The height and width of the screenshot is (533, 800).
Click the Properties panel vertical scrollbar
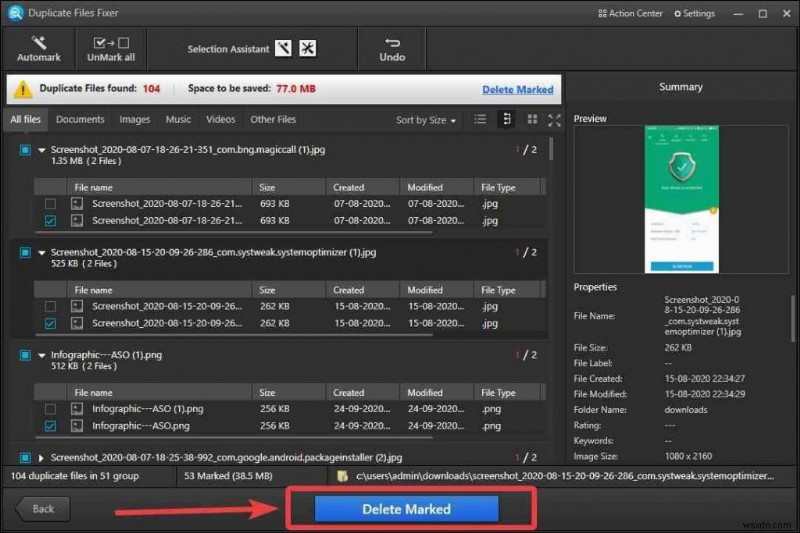click(792, 318)
